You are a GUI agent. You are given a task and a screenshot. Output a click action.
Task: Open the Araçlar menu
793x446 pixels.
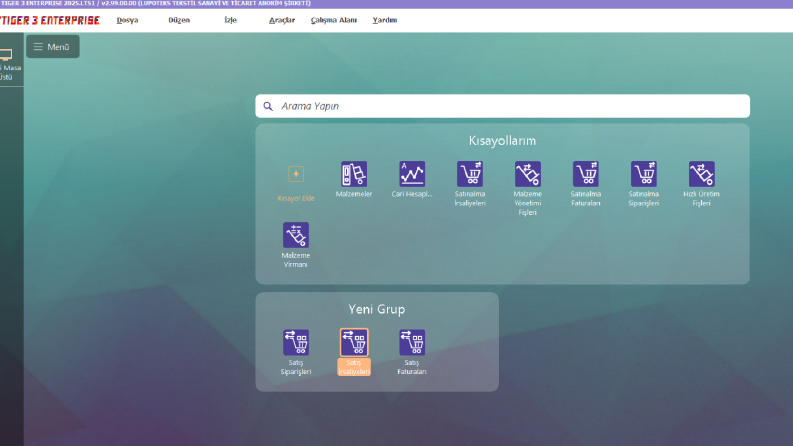coord(282,20)
